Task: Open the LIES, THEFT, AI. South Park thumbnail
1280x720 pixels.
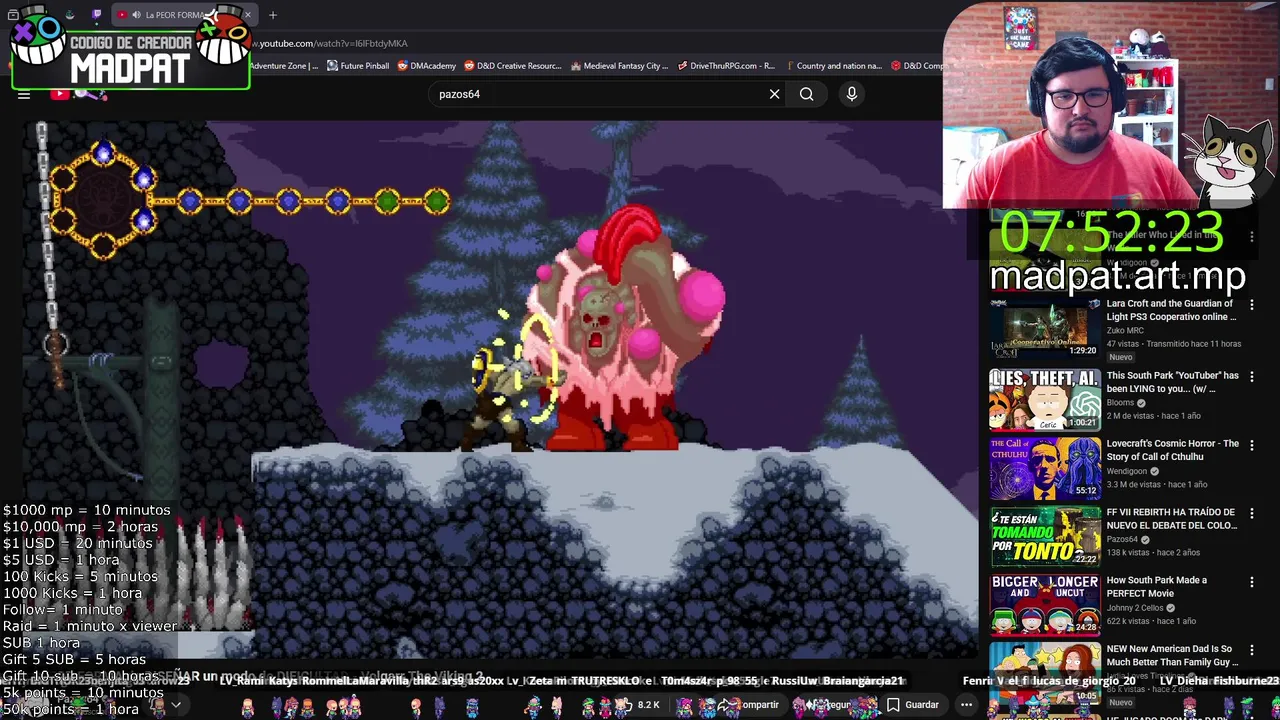Action: pos(1044,399)
